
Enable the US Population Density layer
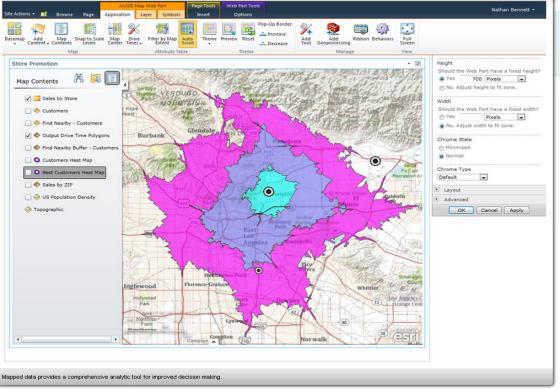(28, 197)
